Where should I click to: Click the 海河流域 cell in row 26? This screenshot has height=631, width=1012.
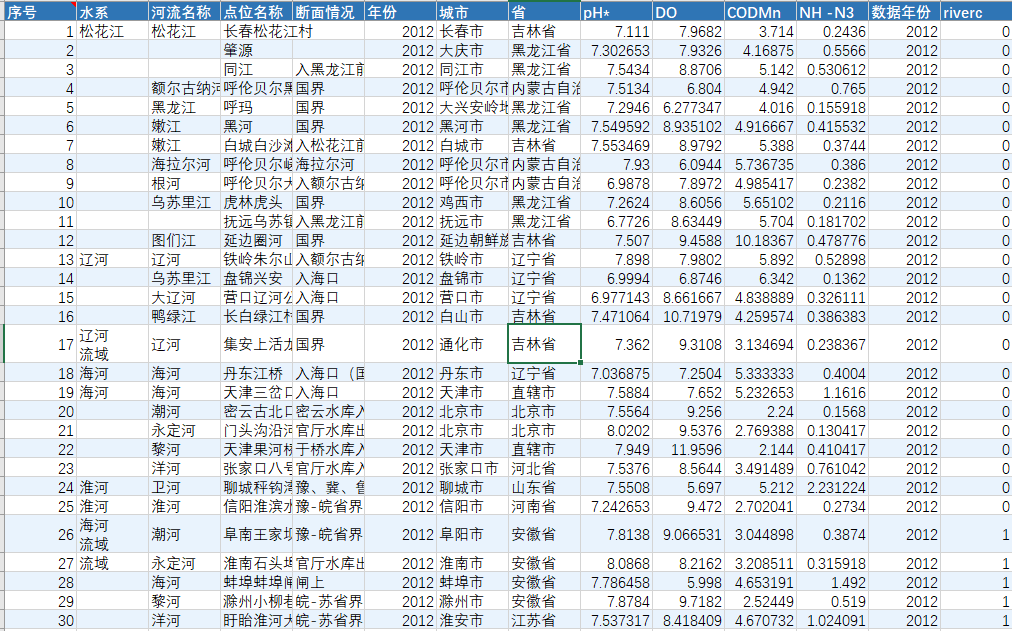coord(112,534)
